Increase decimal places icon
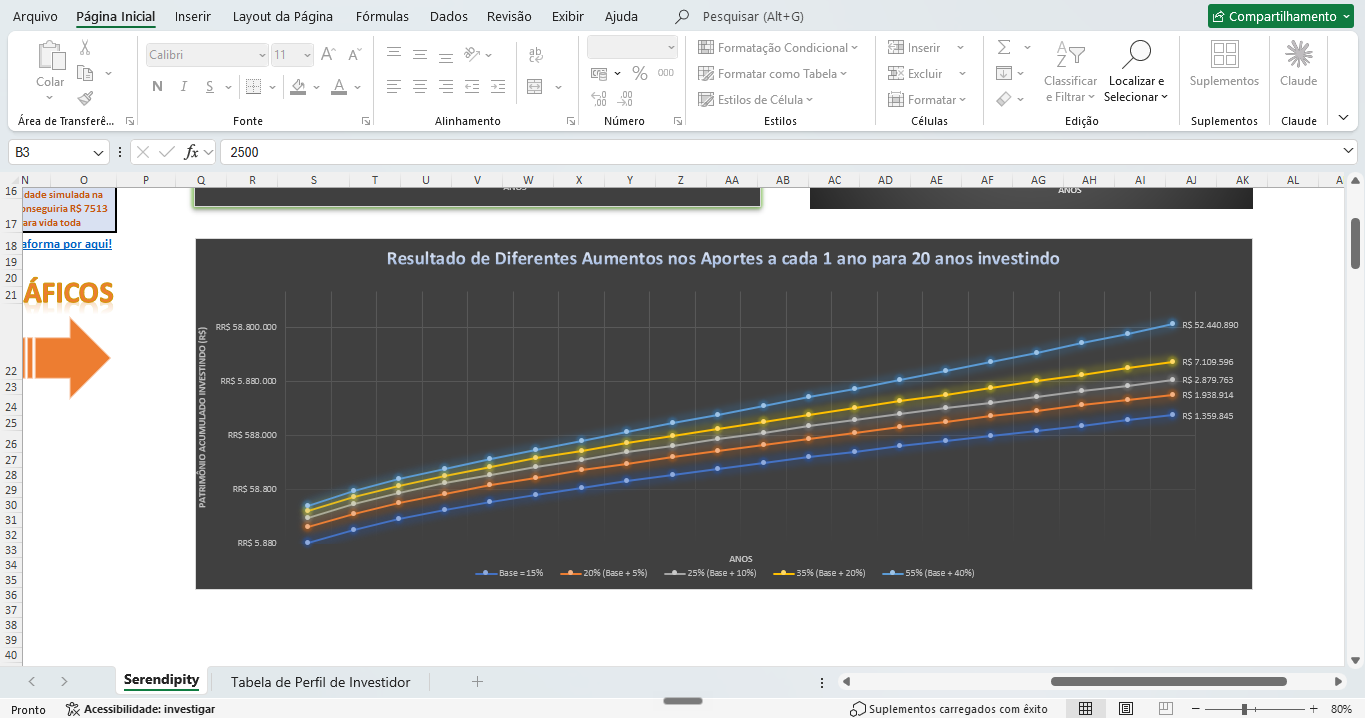Image resolution: width=1365 pixels, height=718 pixels. tap(599, 98)
